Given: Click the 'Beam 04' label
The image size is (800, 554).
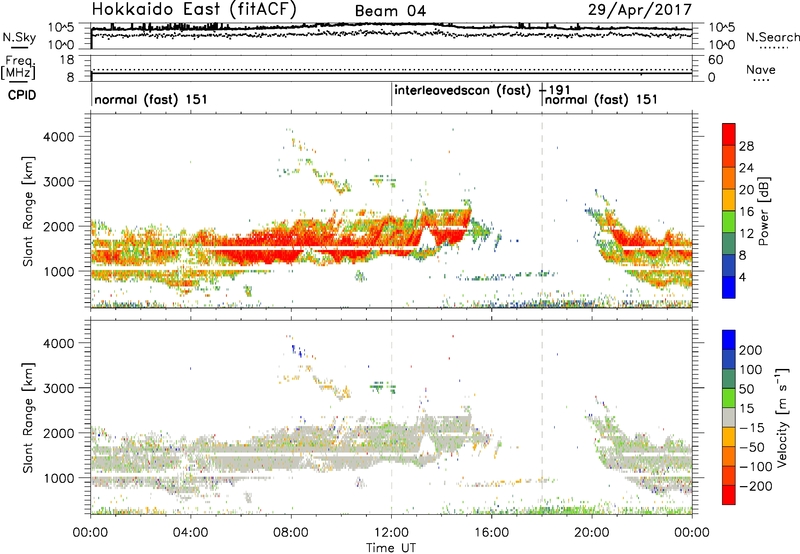Looking at the screenshot, I should click(x=390, y=11).
